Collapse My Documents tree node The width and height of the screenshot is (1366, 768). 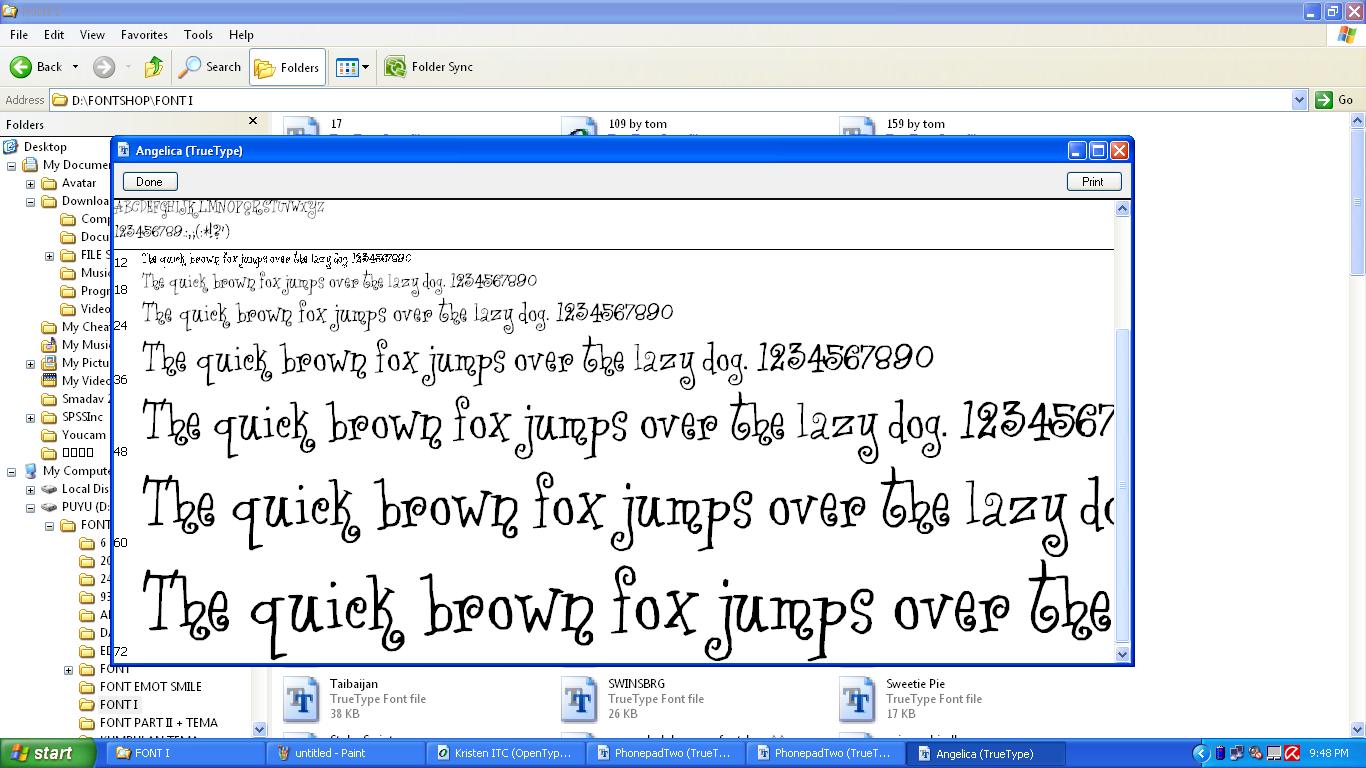(12, 165)
